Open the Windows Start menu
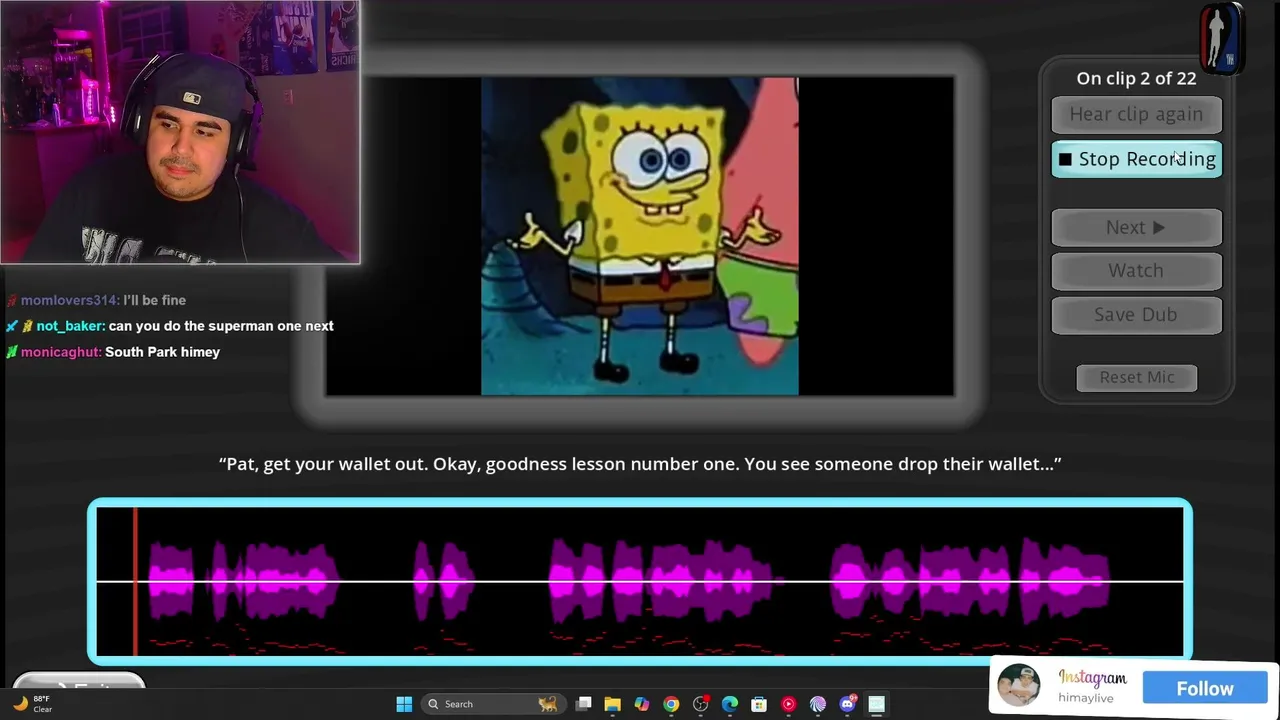1280x720 pixels. point(404,704)
